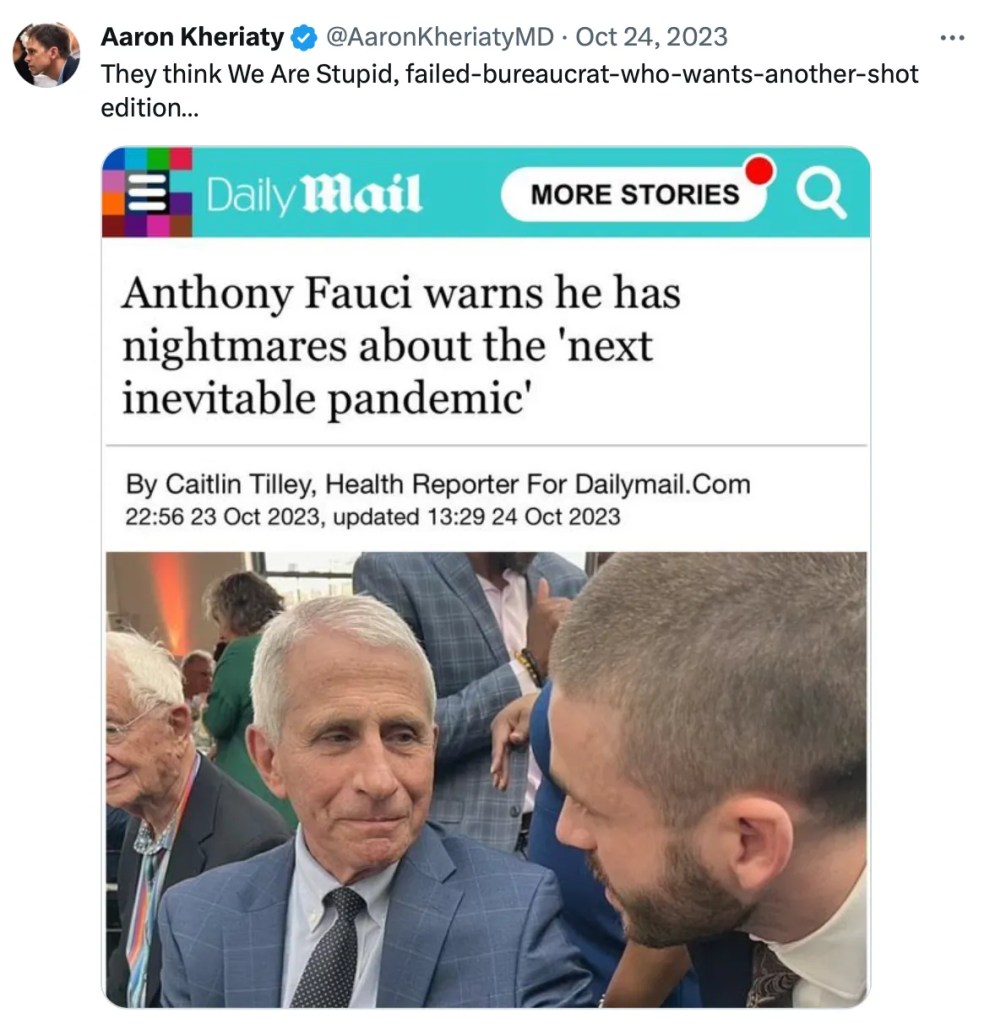Open the embedded article photo
The height and width of the screenshot is (1023, 995).
tap(486, 780)
